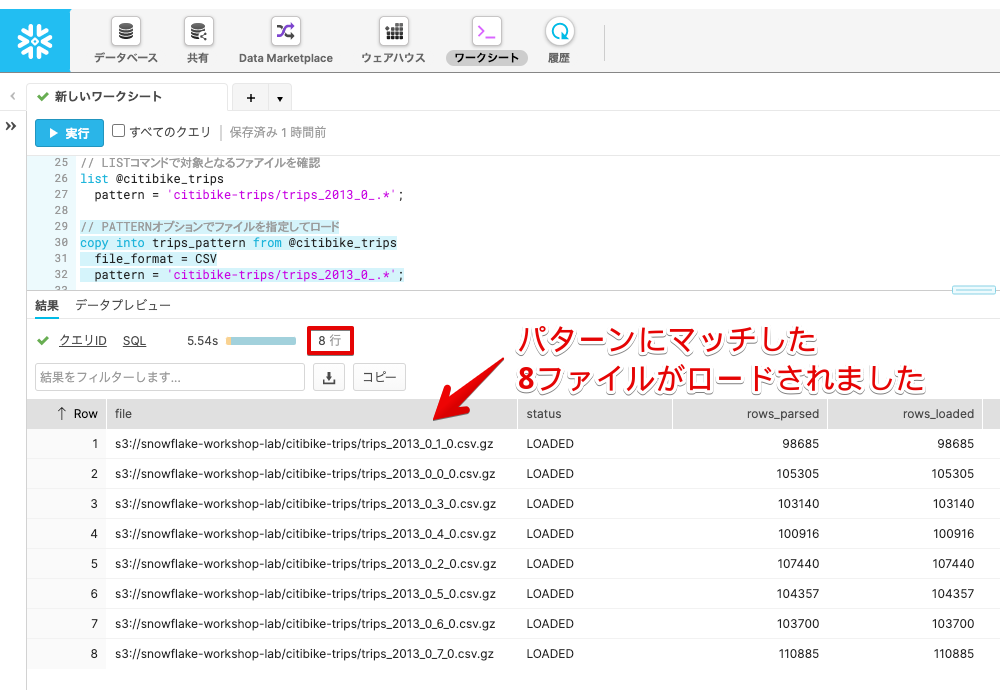
Task: Open the データベース (Databases) icon
Action: pos(126,31)
